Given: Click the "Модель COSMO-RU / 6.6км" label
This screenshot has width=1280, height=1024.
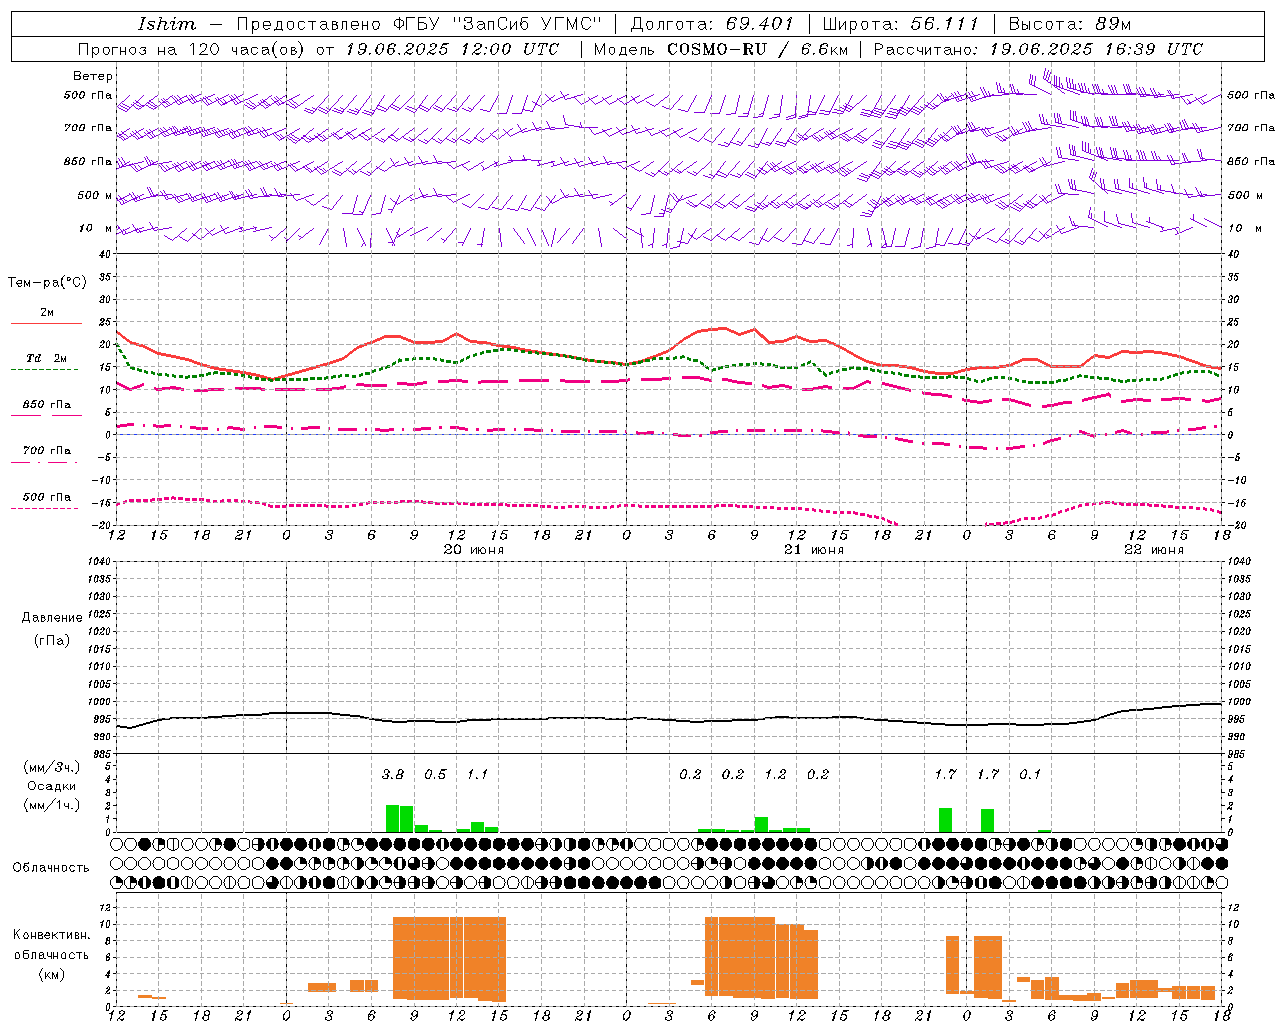Looking at the screenshot, I should (x=721, y=49).
